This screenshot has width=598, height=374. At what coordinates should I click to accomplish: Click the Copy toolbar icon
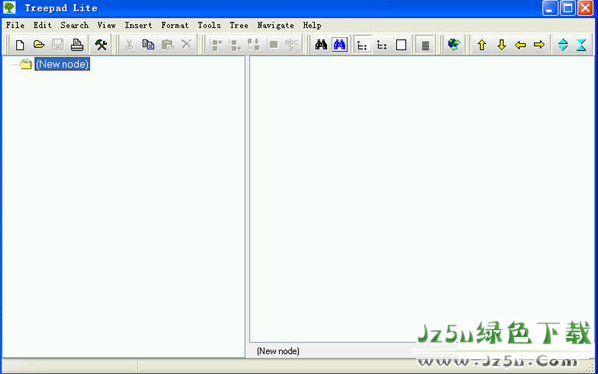click(148, 45)
